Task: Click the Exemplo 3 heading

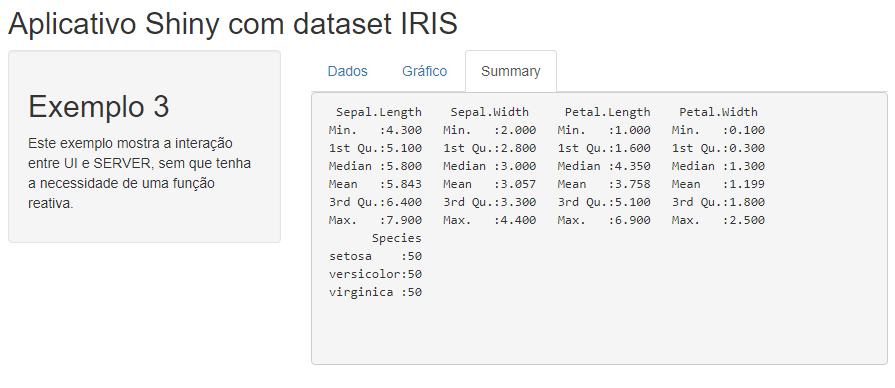Action: click(99, 107)
